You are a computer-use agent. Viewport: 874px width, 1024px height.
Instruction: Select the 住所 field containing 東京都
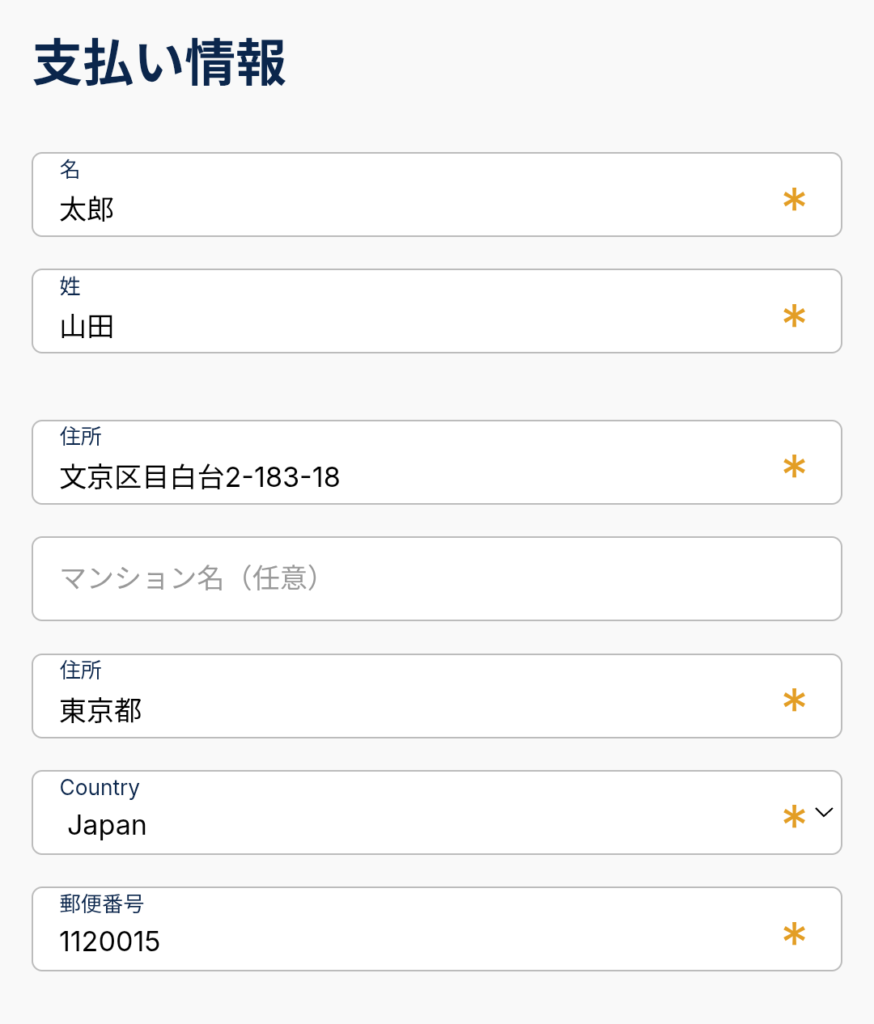tap(400, 711)
